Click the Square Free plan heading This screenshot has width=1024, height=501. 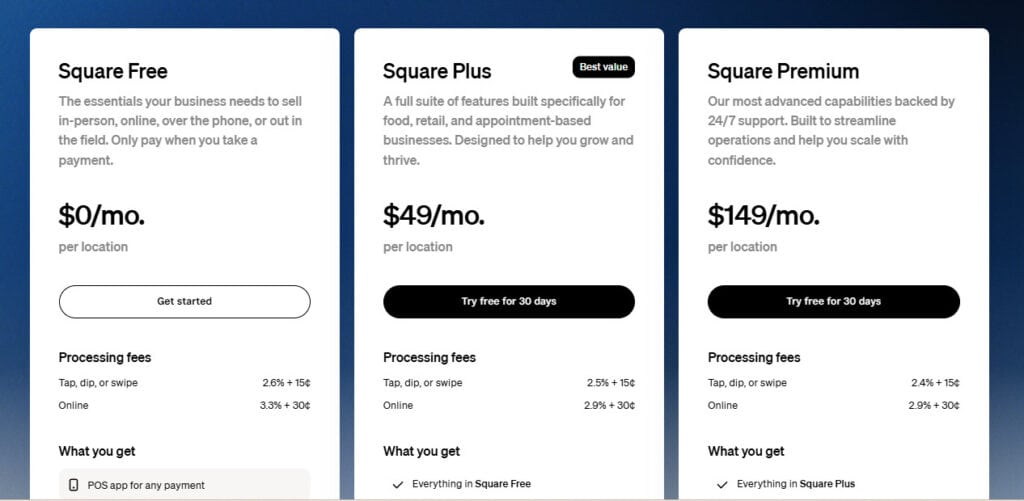point(113,71)
